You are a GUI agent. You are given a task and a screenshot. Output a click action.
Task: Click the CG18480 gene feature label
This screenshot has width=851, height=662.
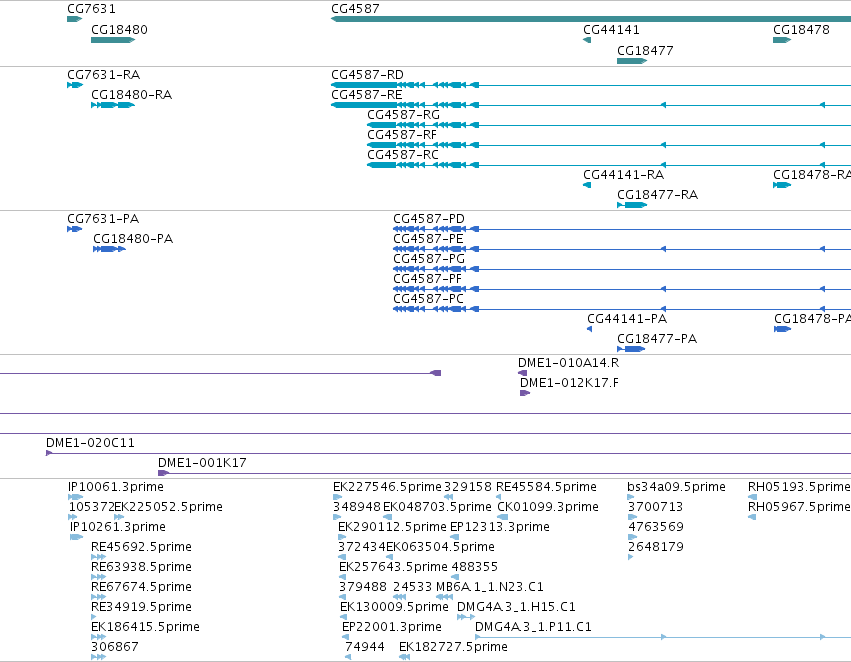point(119,30)
